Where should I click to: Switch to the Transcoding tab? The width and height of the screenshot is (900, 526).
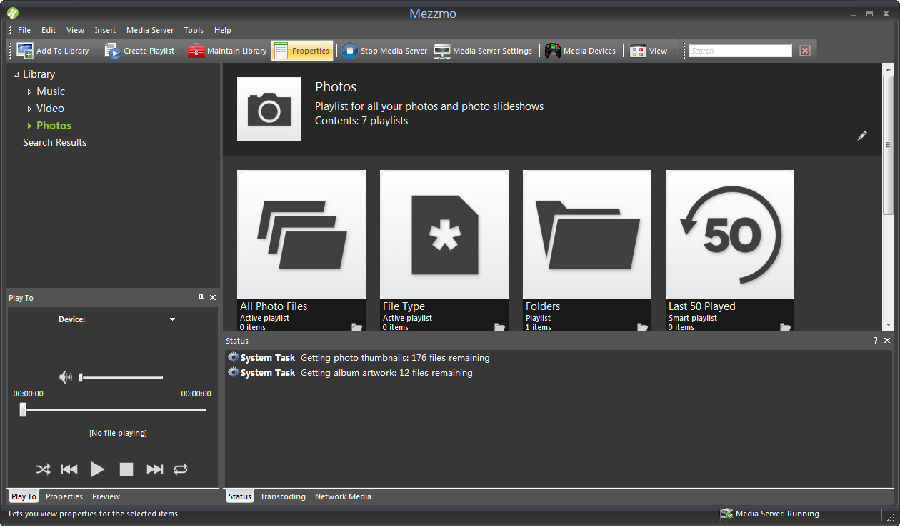[x=283, y=497]
